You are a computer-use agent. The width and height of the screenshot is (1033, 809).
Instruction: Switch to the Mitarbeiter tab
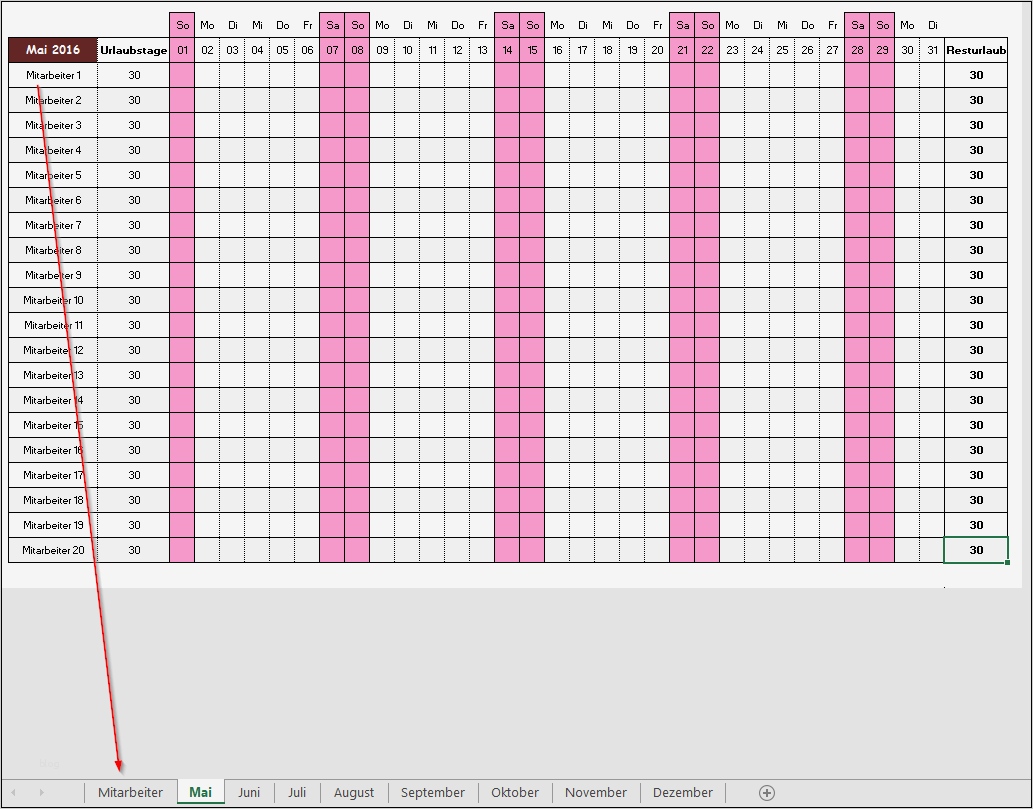(130, 791)
